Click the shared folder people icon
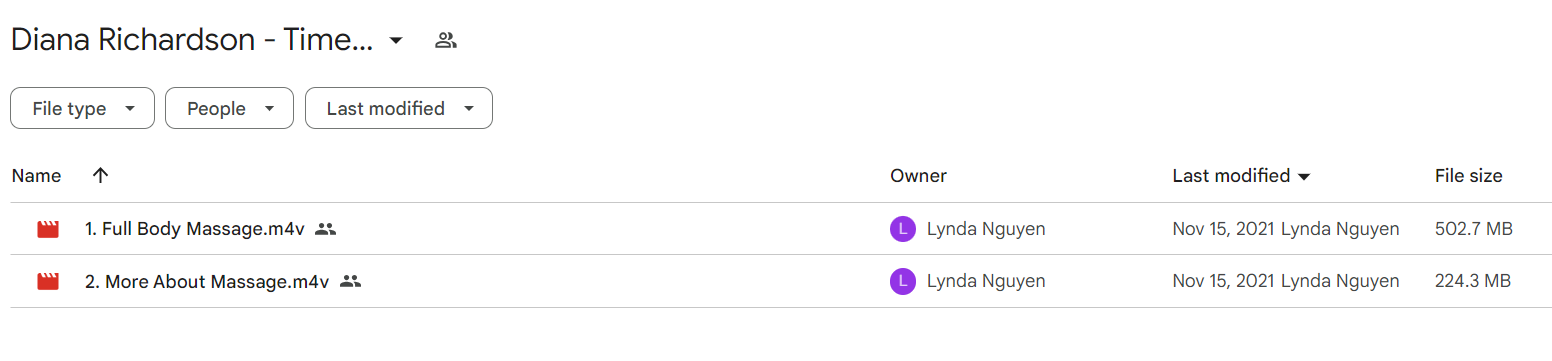 tap(446, 41)
